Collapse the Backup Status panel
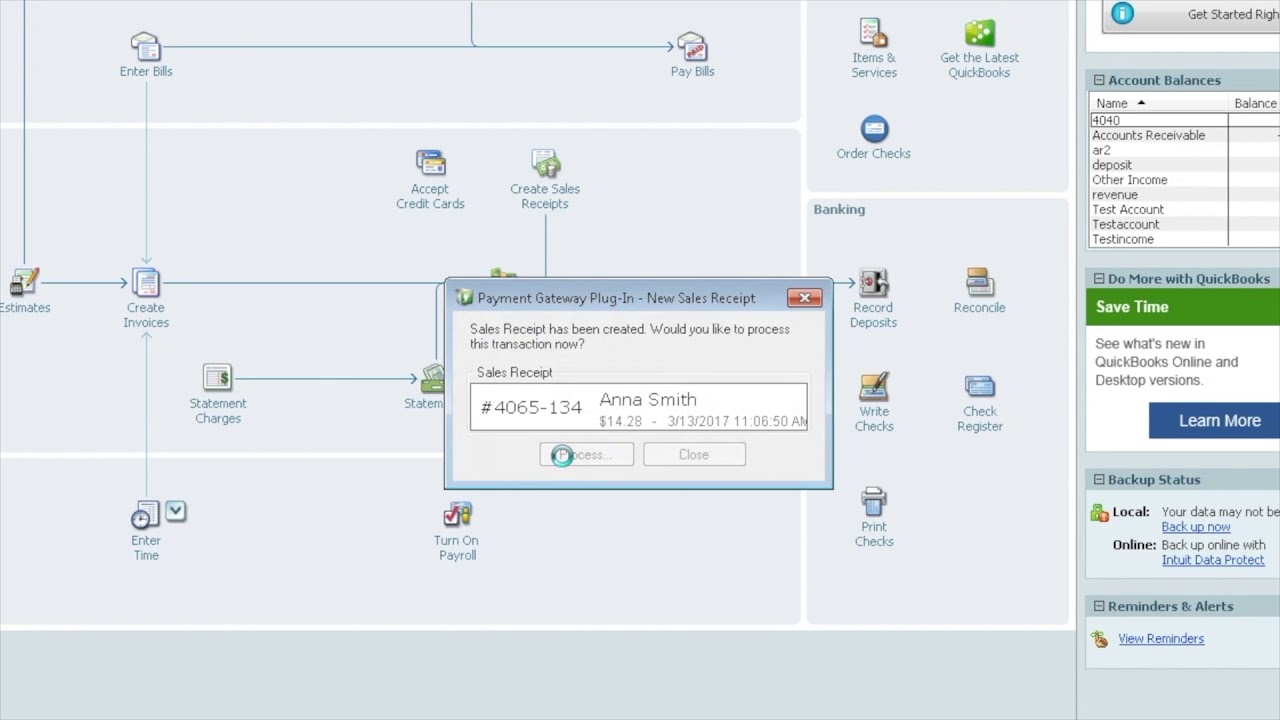Viewport: 1280px width, 720px height. pyautogui.click(x=1099, y=480)
